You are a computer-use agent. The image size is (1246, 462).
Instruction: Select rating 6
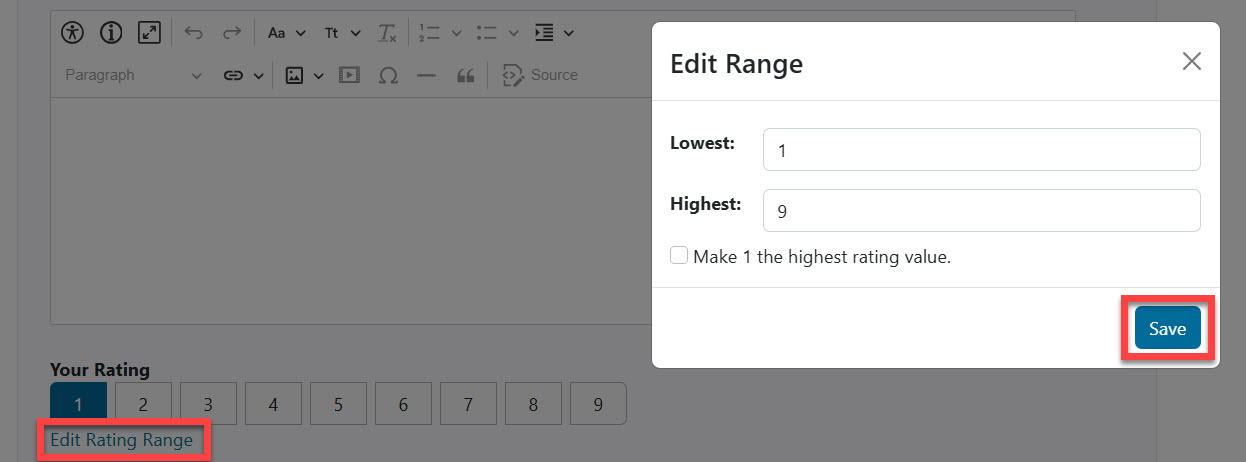(x=403, y=404)
